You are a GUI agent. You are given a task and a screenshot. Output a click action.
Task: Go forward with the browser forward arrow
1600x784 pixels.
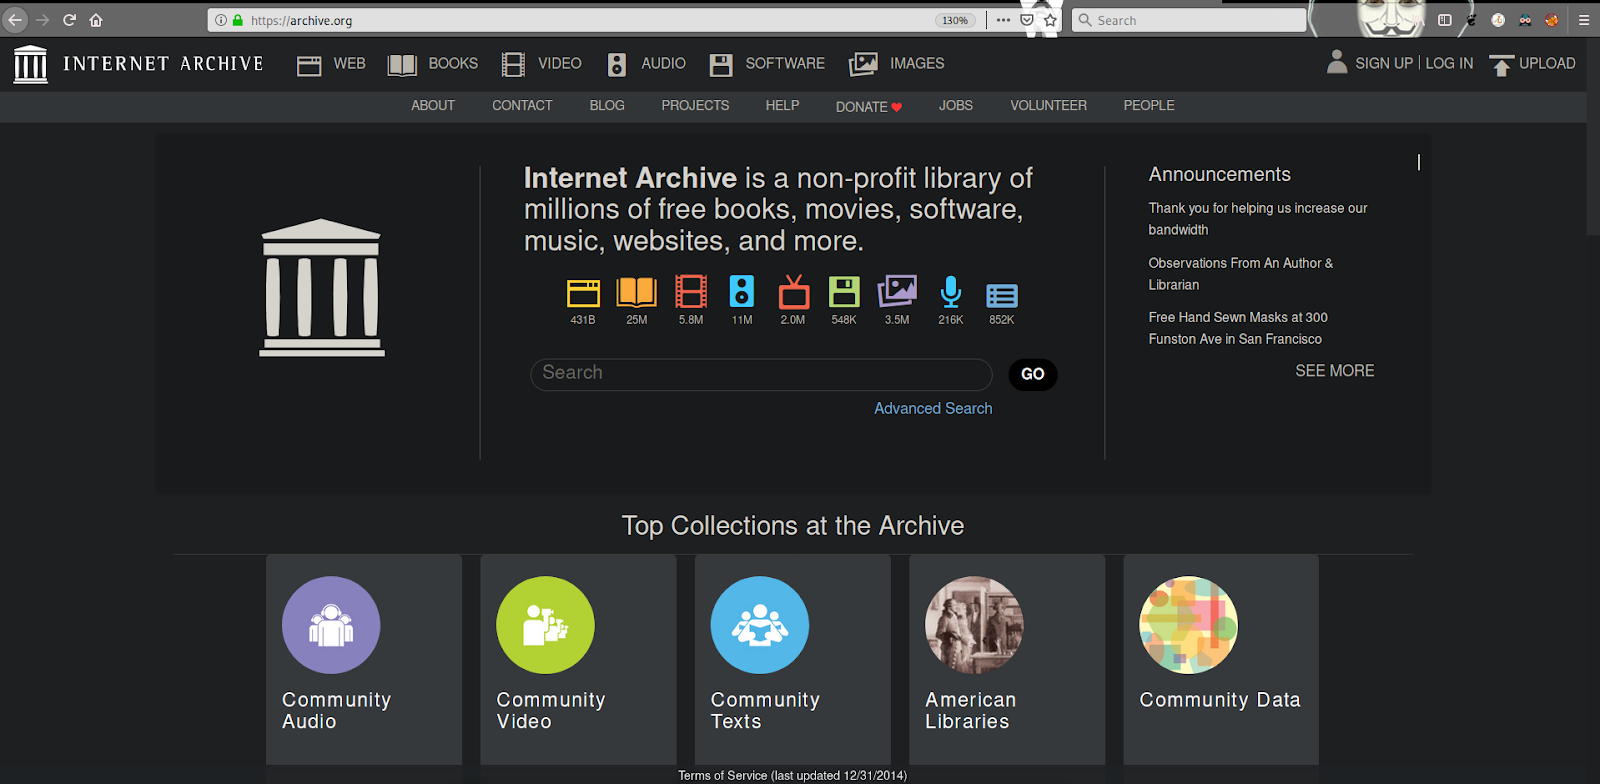[42, 20]
